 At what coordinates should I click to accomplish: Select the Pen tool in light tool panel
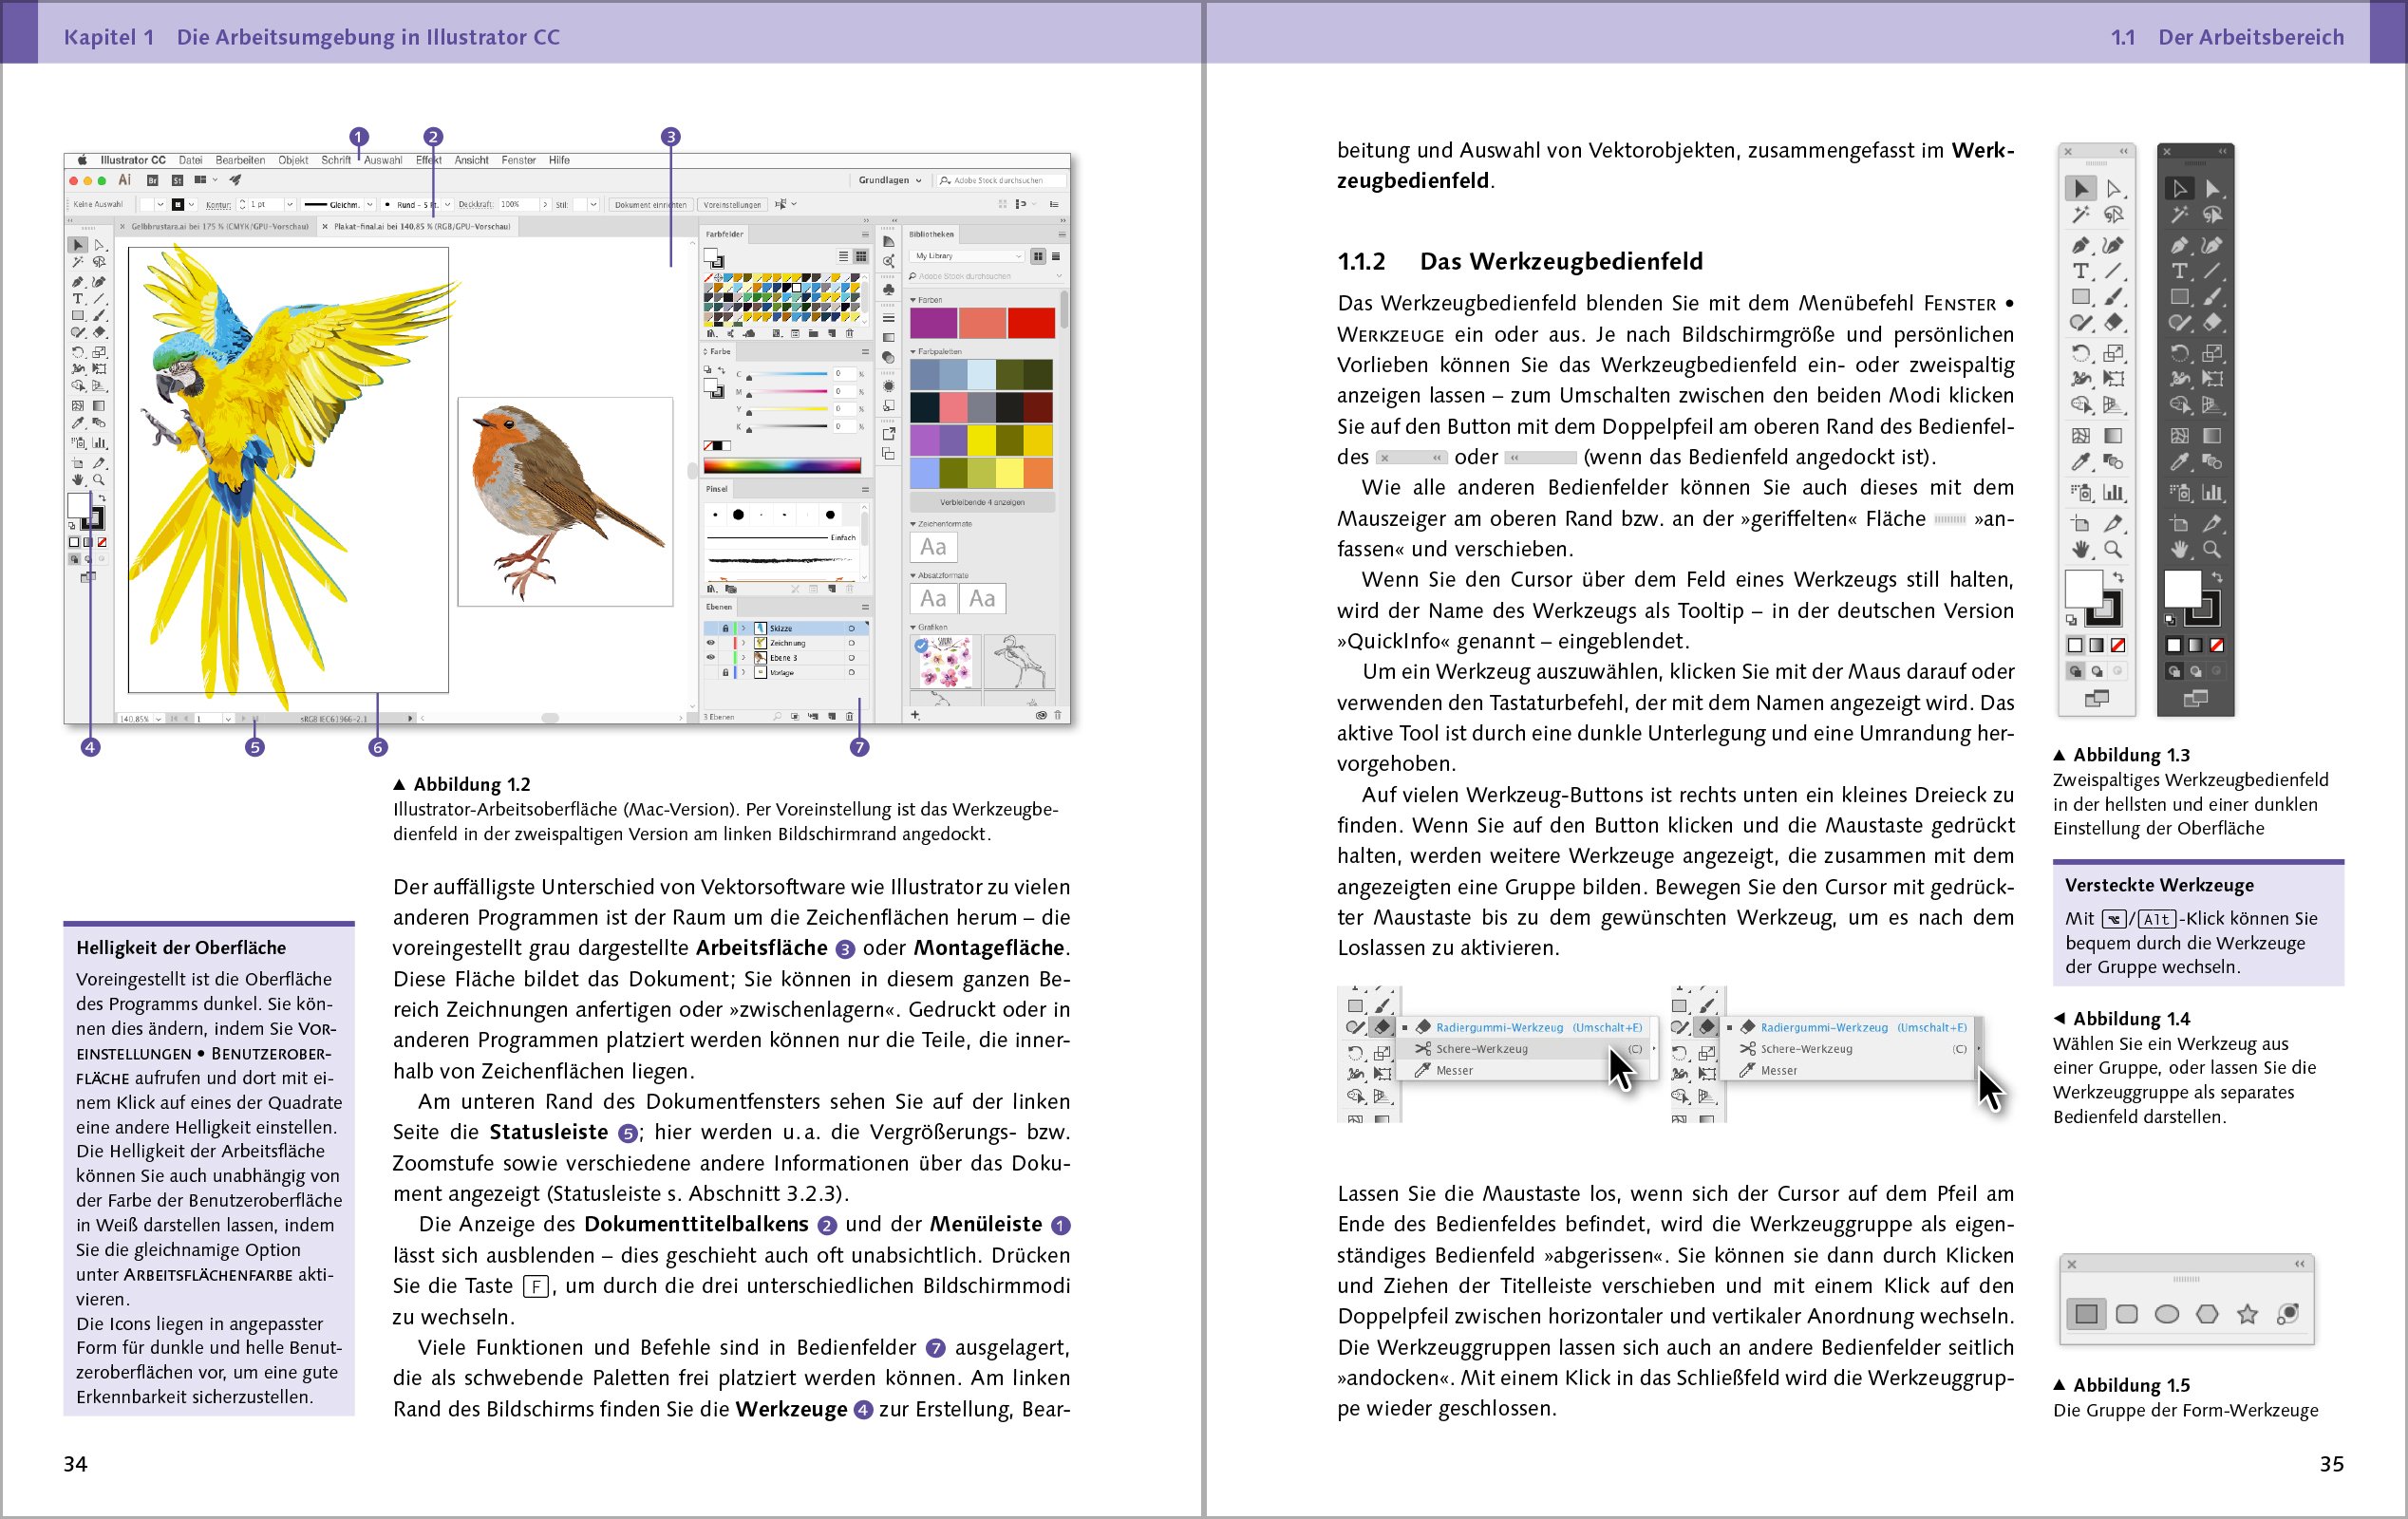(x=2081, y=245)
